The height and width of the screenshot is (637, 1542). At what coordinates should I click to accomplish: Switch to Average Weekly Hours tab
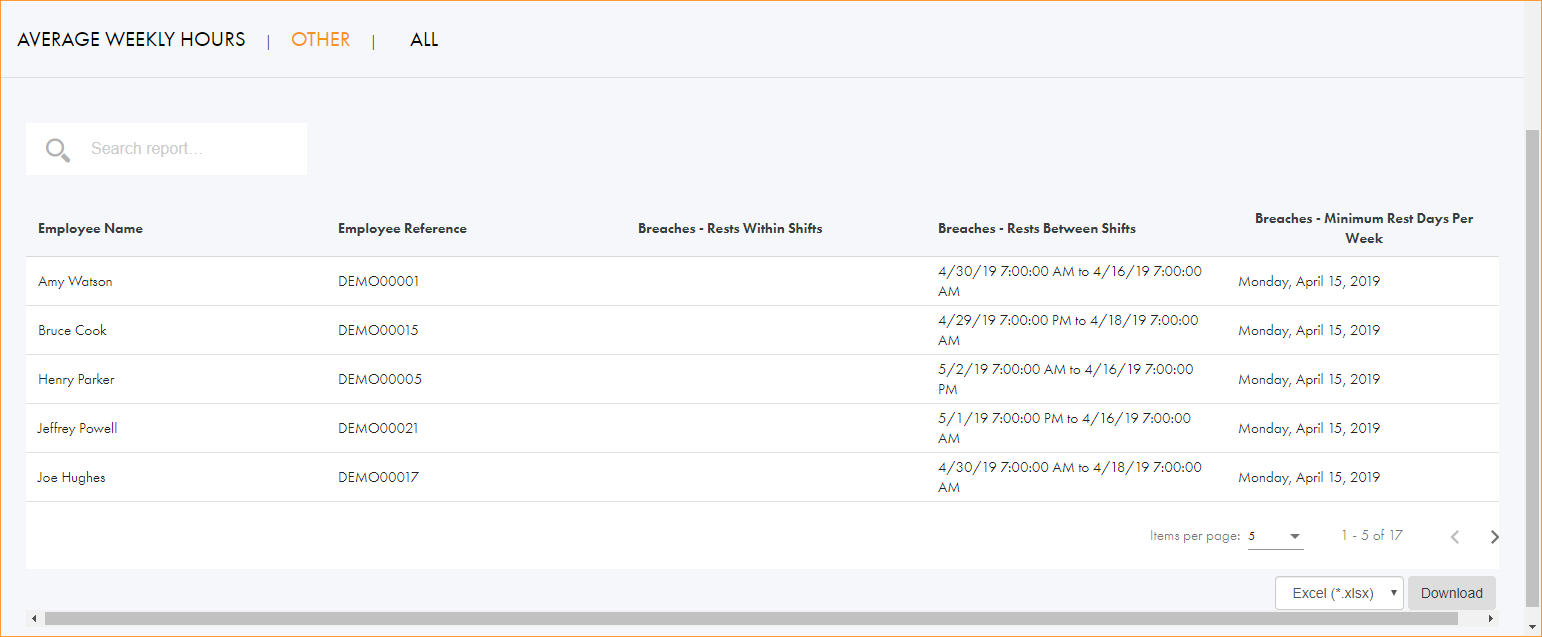pos(131,40)
